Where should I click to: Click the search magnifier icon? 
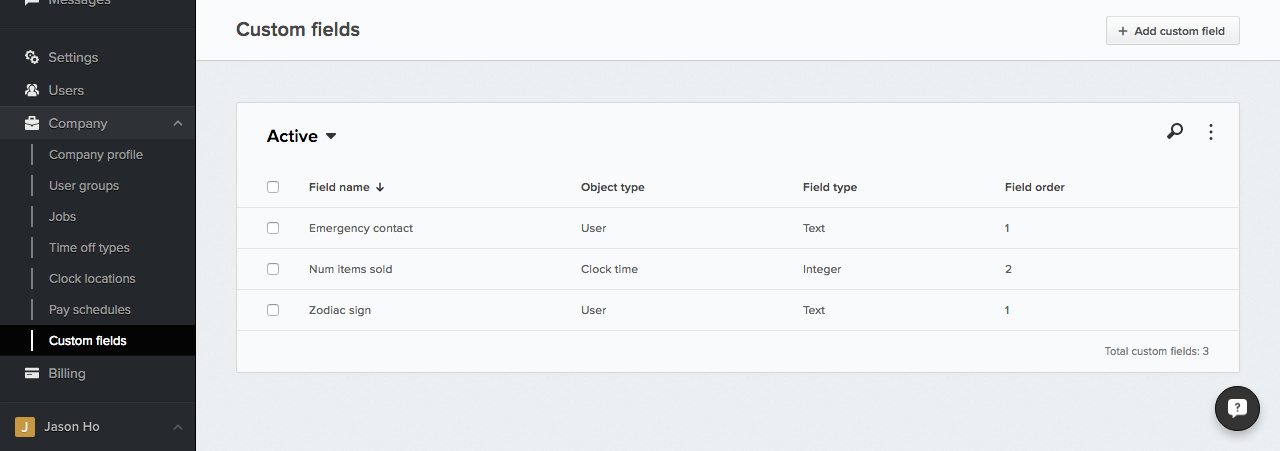(x=1175, y=131)
